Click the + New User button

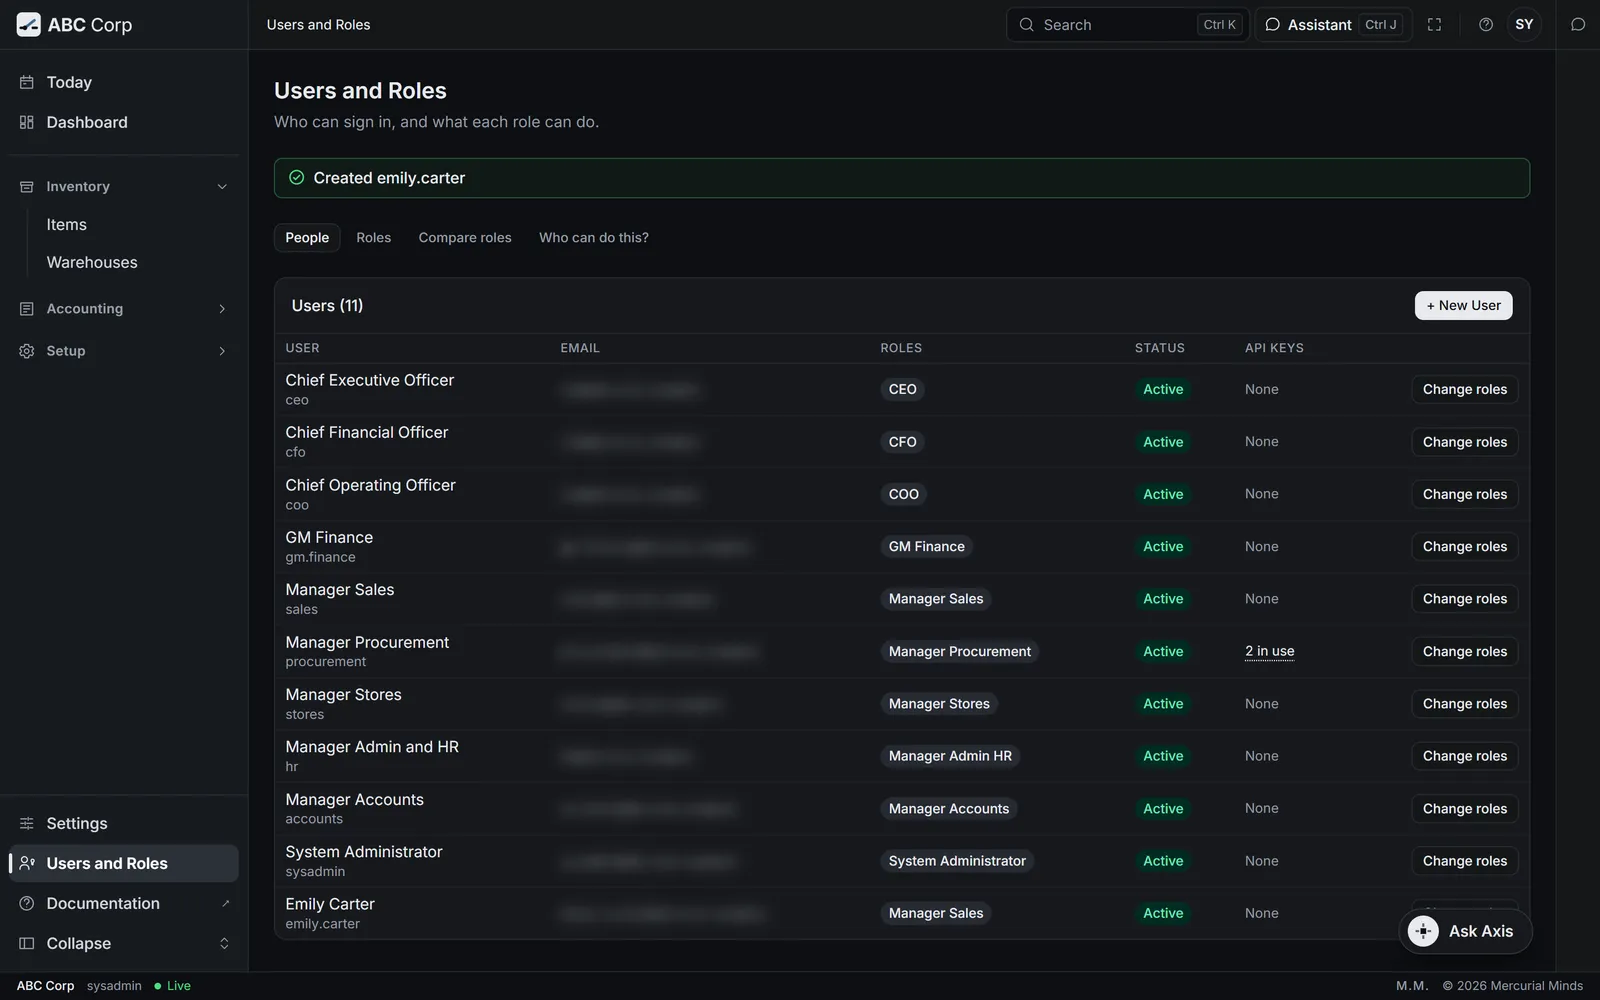coord(1463,306)
